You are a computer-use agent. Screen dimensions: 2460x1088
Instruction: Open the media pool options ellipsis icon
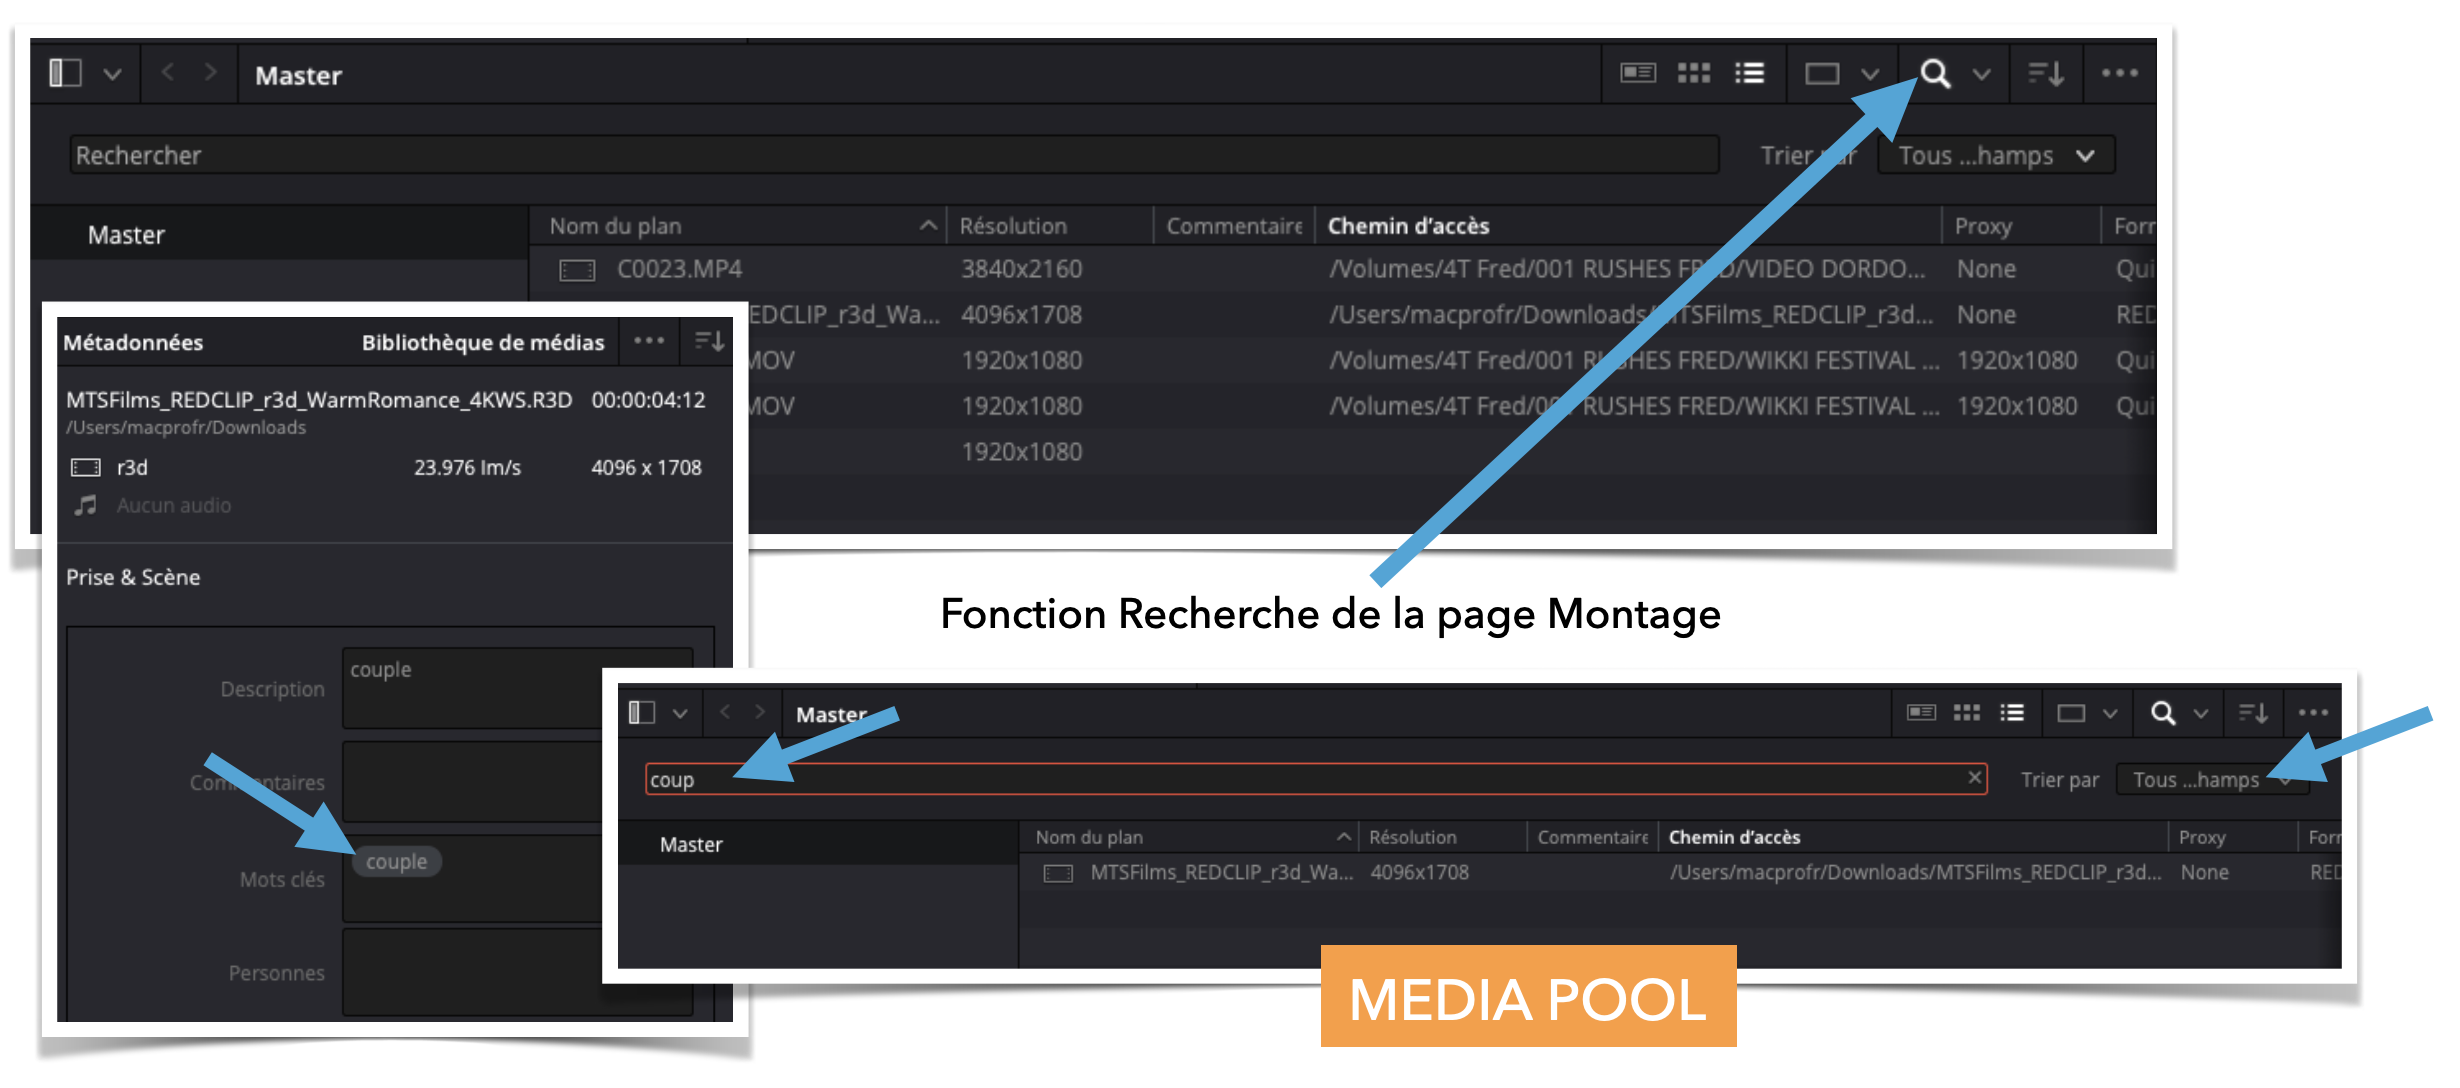click(2120, 73)
